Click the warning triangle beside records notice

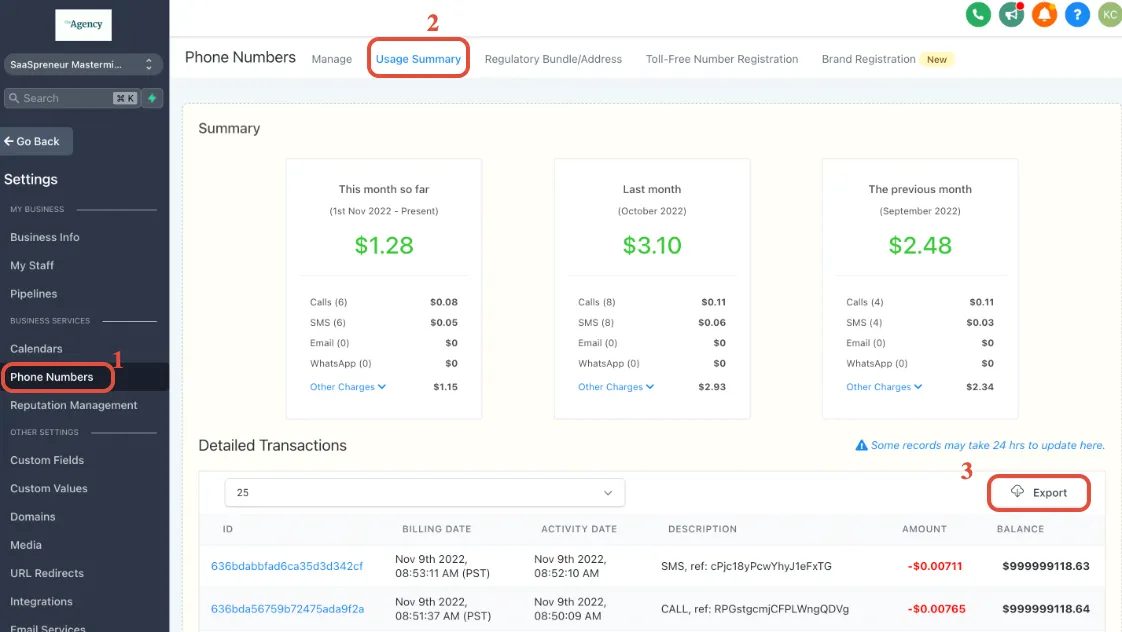[862, 445]
